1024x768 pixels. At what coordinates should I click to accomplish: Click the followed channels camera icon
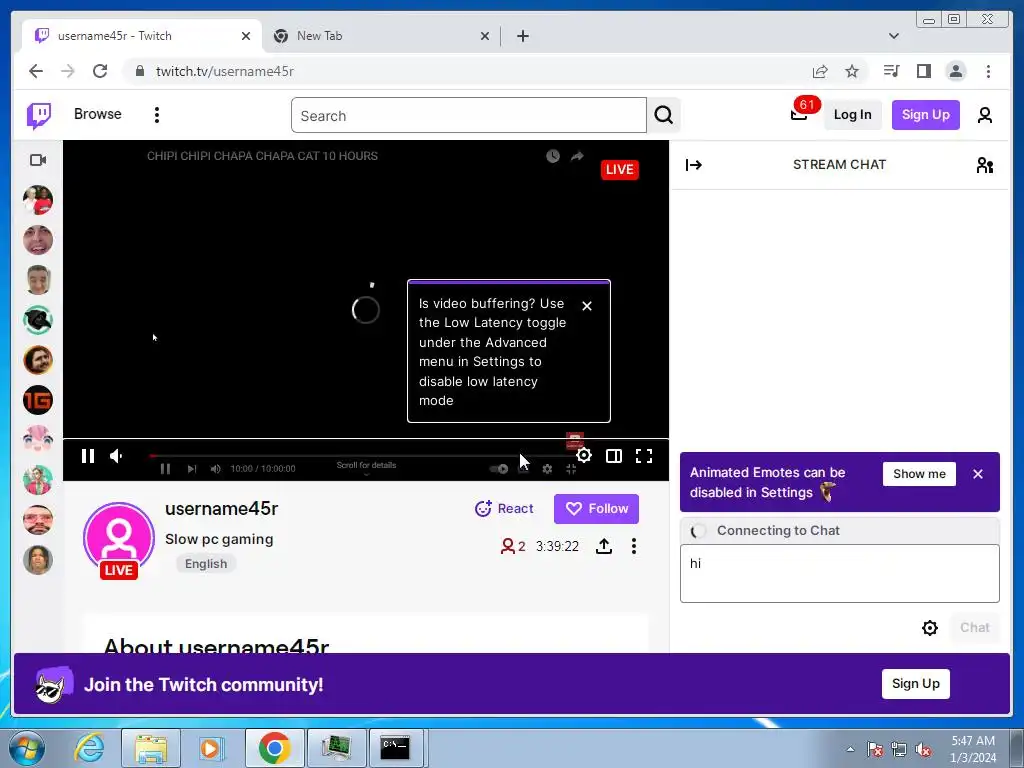[x=38, y=160]
